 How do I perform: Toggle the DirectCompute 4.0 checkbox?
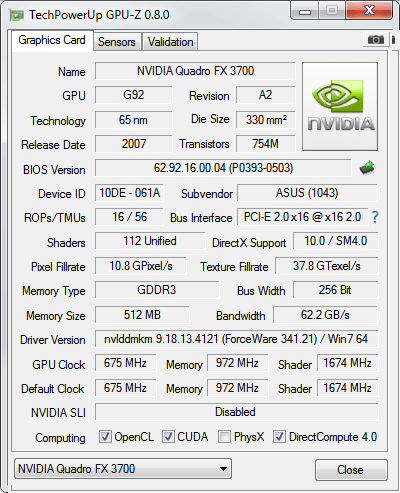(x=279, y=436)
